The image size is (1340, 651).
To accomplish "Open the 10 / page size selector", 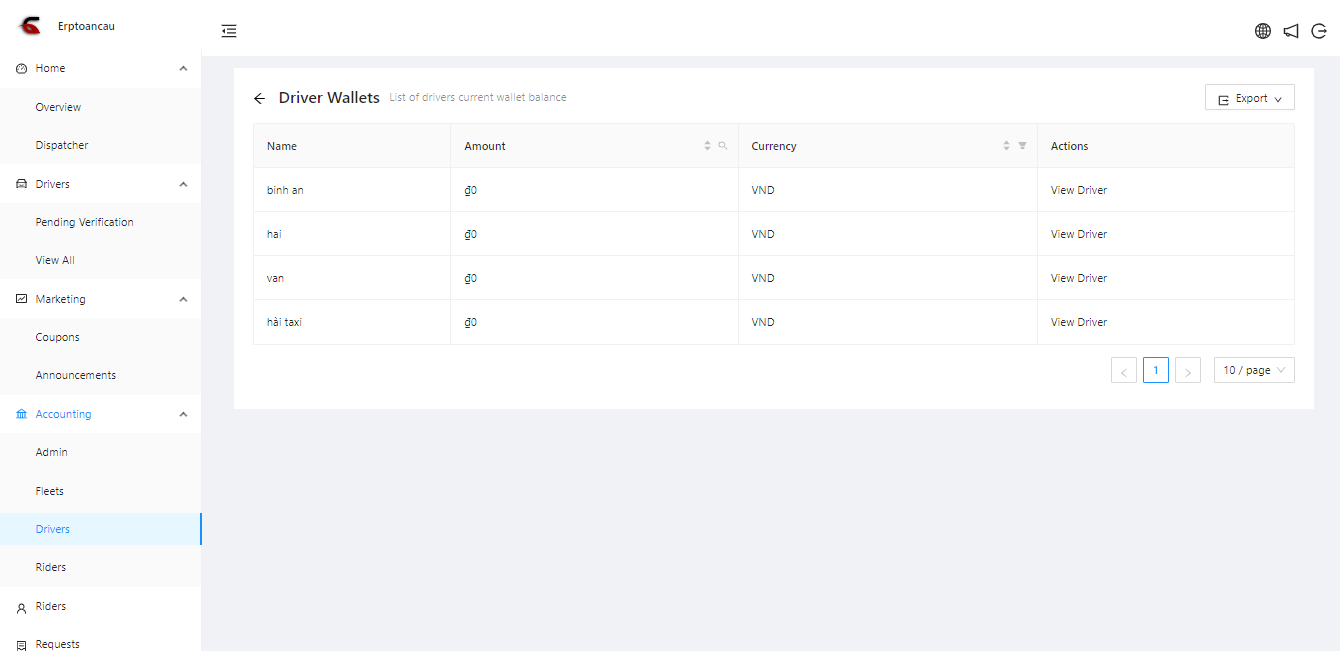I will (1254, 370).
